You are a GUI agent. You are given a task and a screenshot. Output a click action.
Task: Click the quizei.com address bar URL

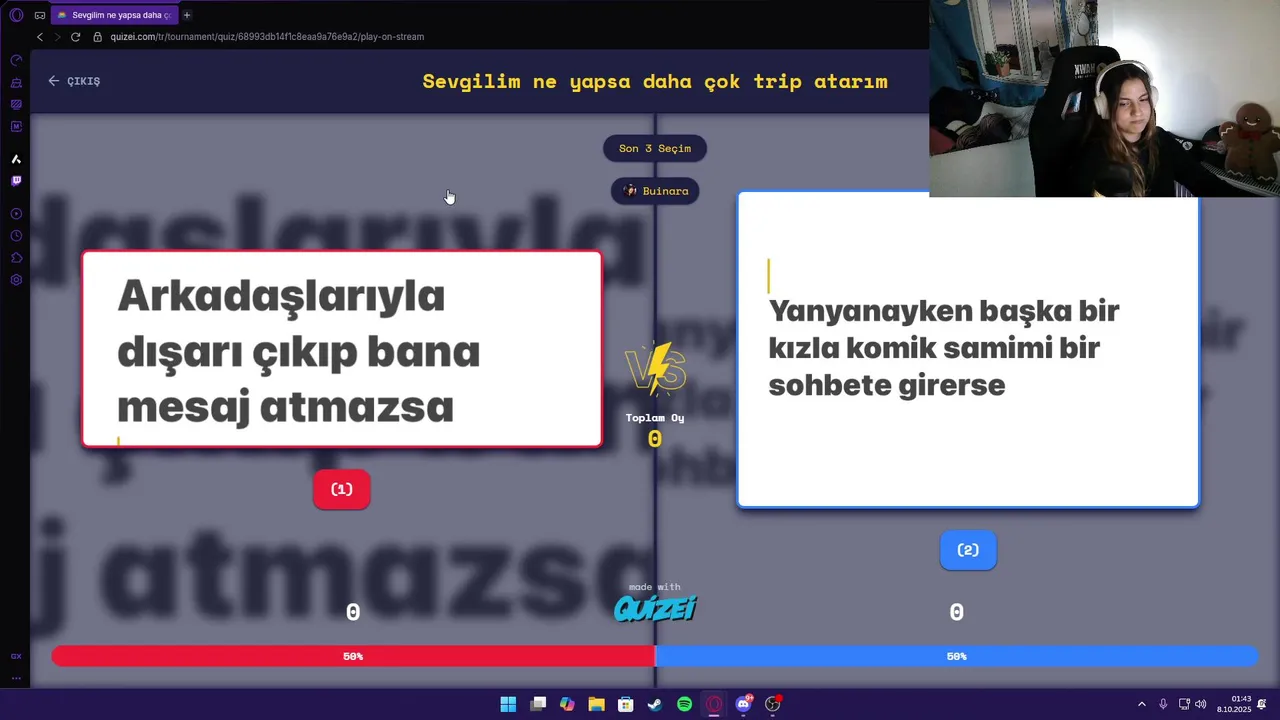click(267, 37)
